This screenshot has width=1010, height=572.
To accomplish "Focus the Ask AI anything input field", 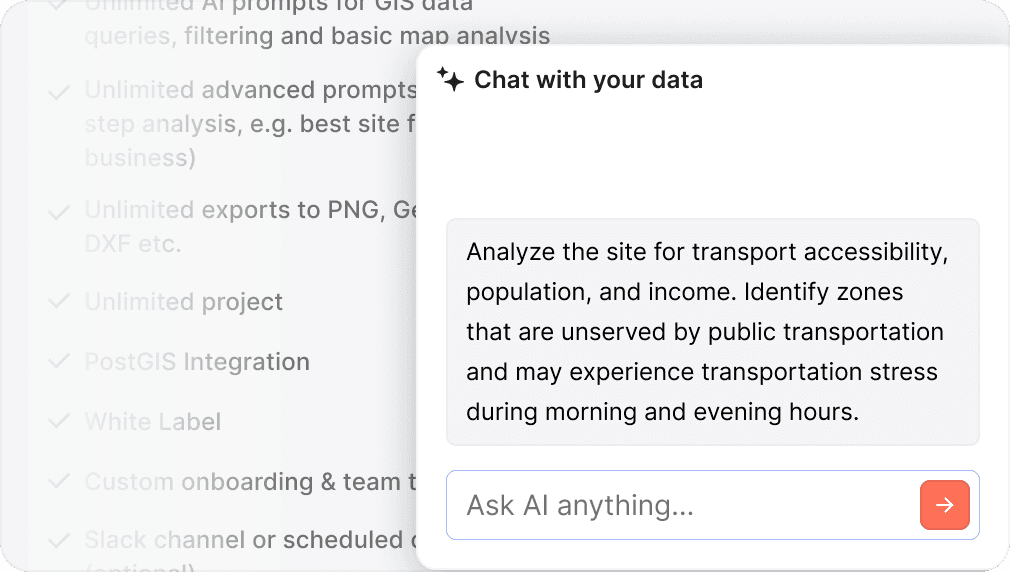I will 680,505.
